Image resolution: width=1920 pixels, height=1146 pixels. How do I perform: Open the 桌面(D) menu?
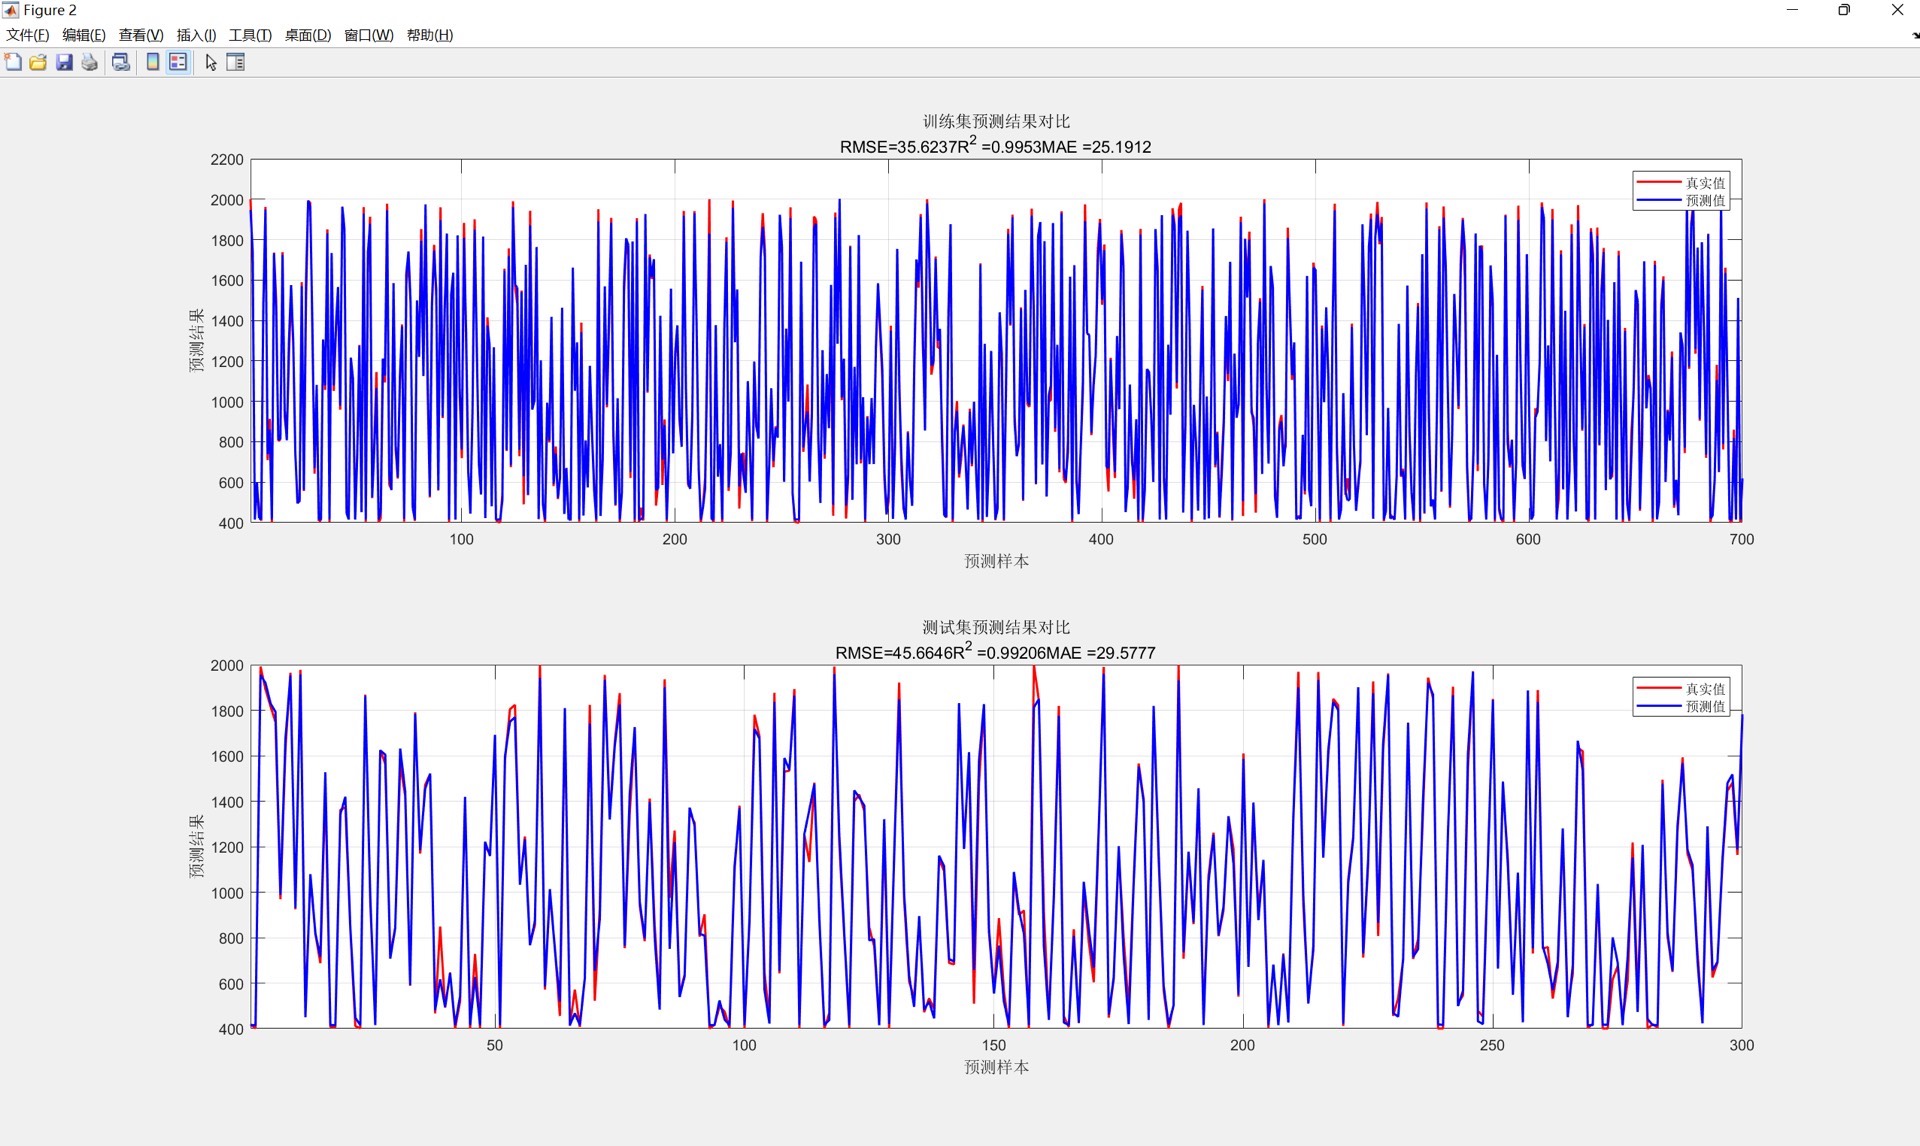coord(307,35)
